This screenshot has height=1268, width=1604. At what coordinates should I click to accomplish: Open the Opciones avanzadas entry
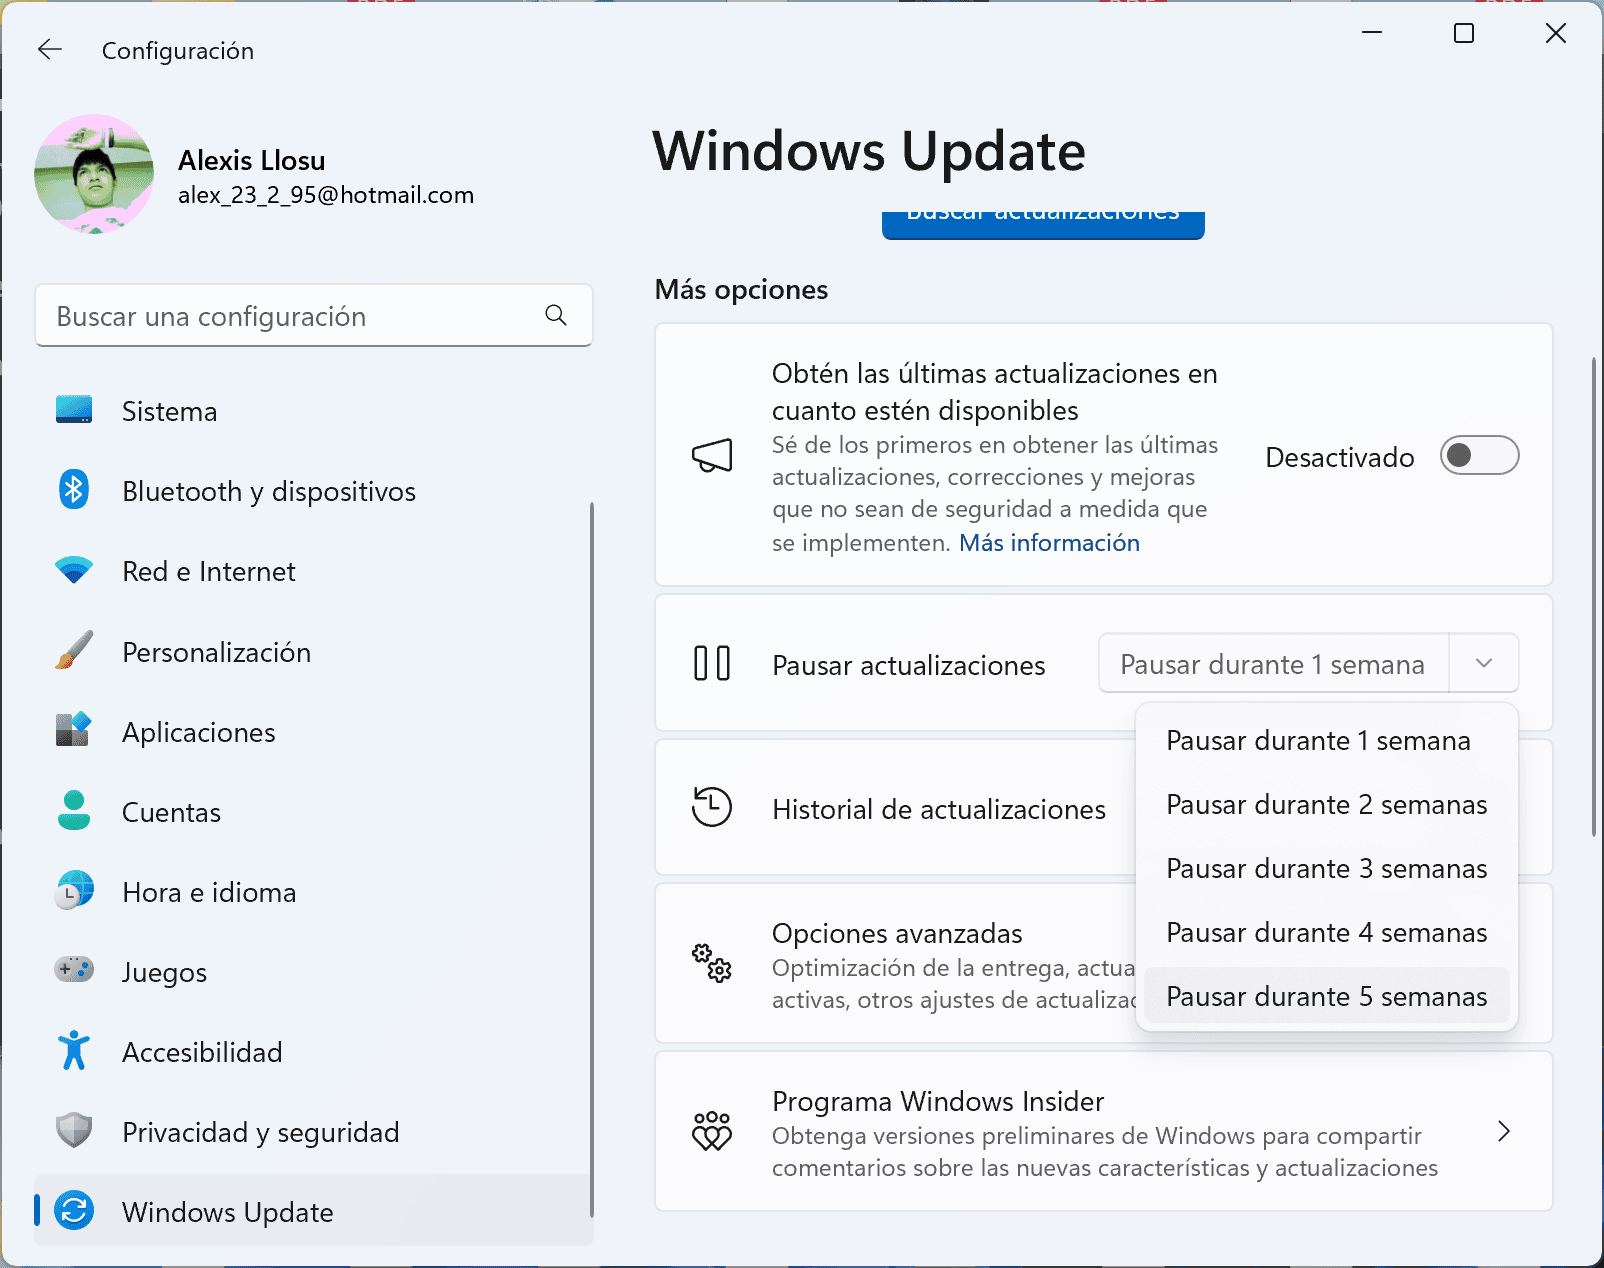[896, 933]
